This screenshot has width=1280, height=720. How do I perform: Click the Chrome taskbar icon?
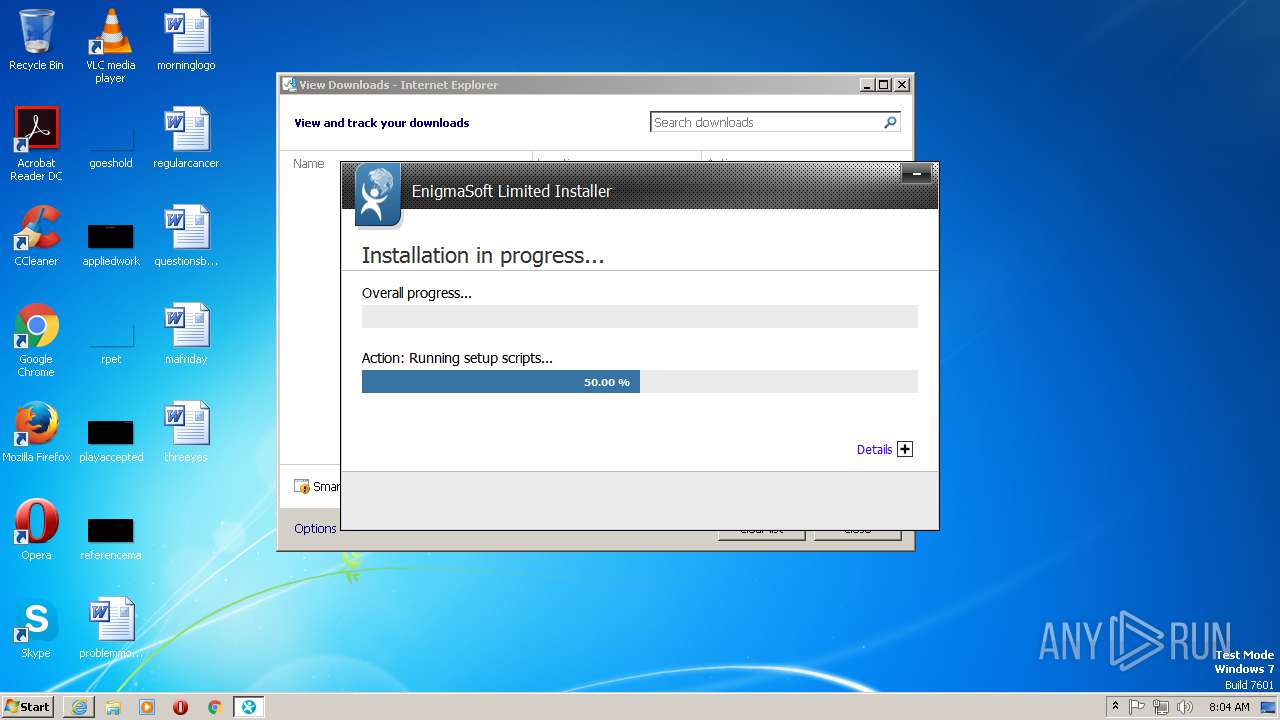tap(214, 707)
